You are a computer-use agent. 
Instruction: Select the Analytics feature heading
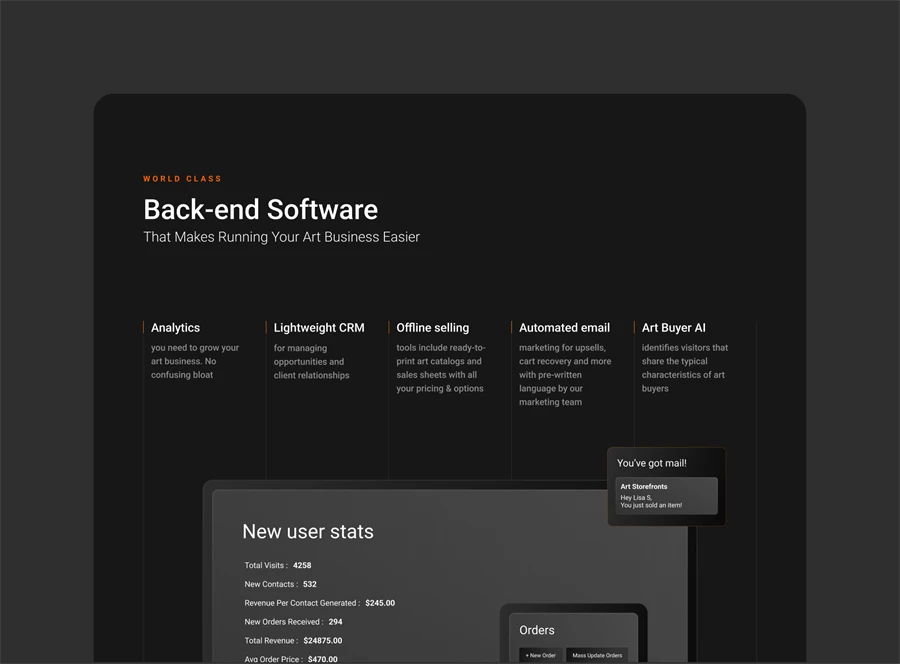pyautogui.click(x=176, y=328)
